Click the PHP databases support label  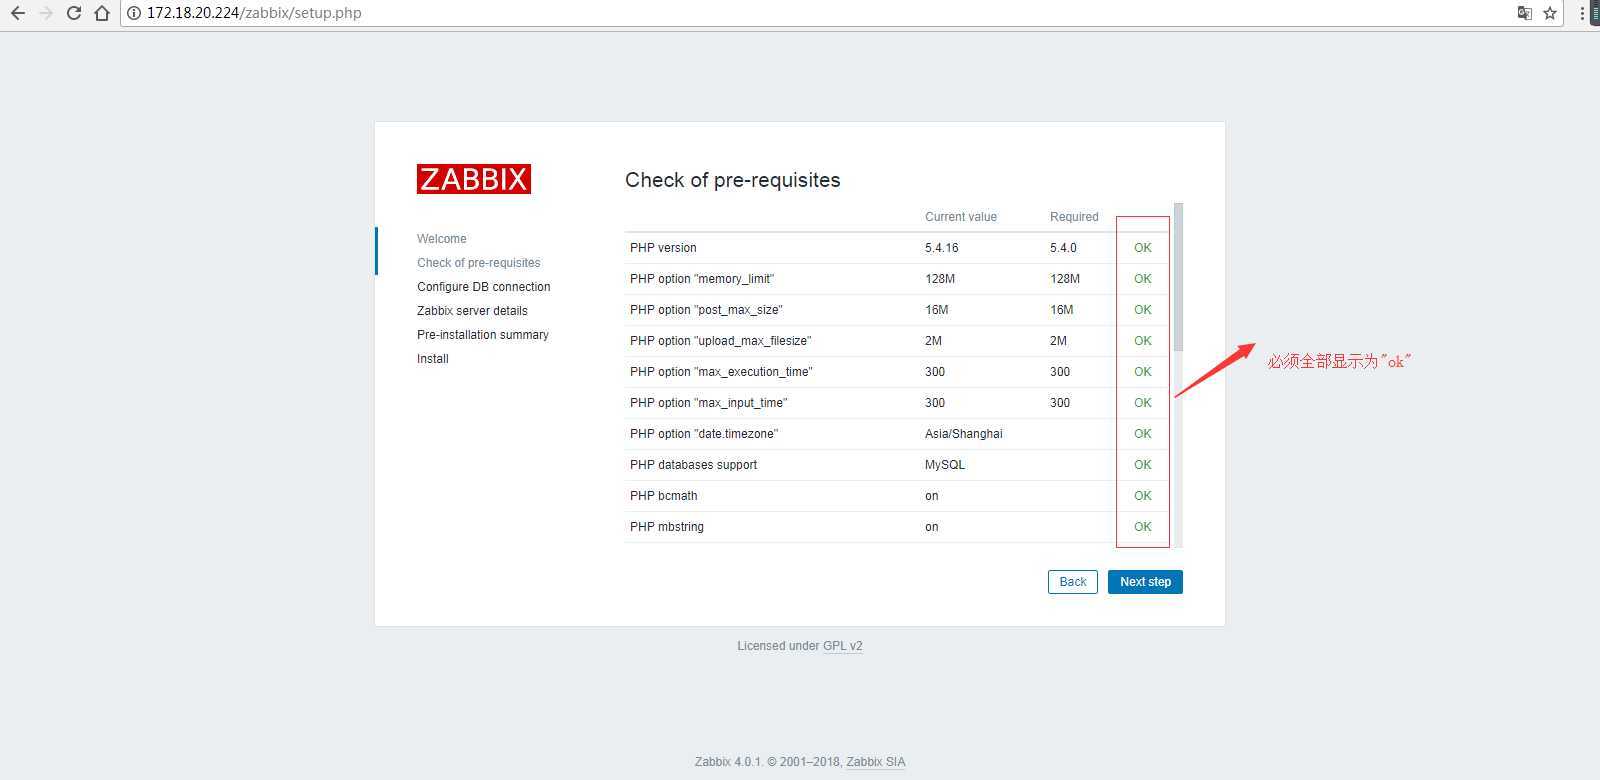coord(693,465)
